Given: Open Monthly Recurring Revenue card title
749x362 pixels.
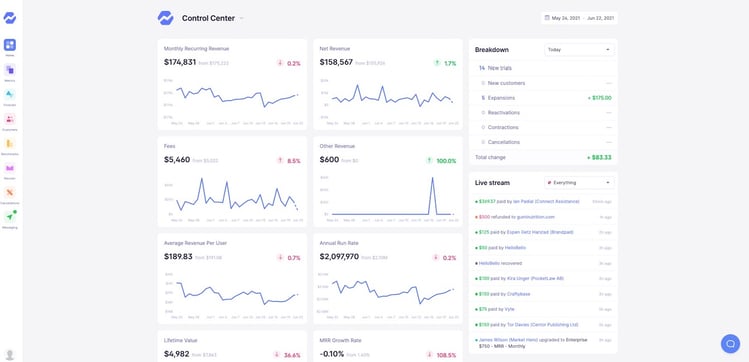Looking at the screenshot, I should click(196, 49).
